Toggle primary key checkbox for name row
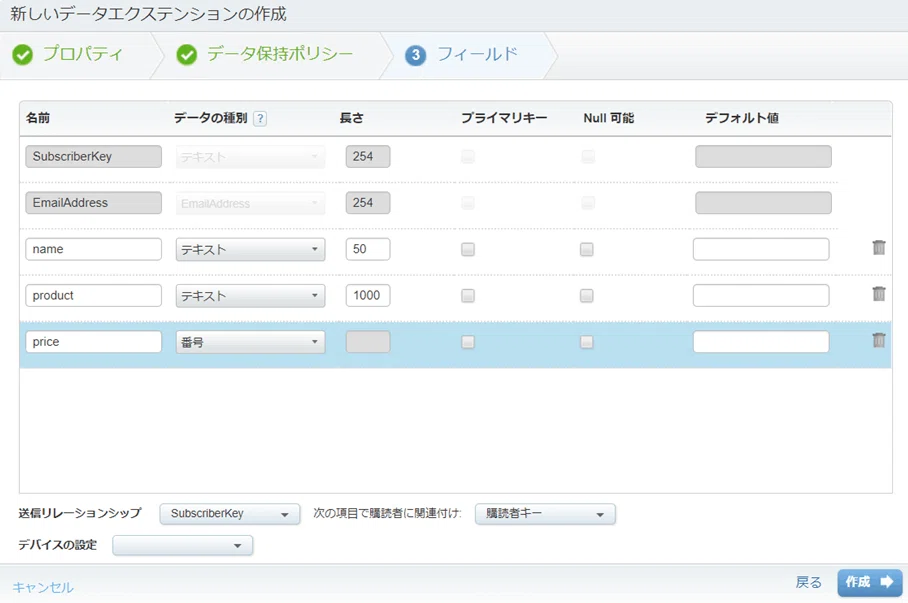The width and height of the screenshot is (908, 603). coord(468,249)
